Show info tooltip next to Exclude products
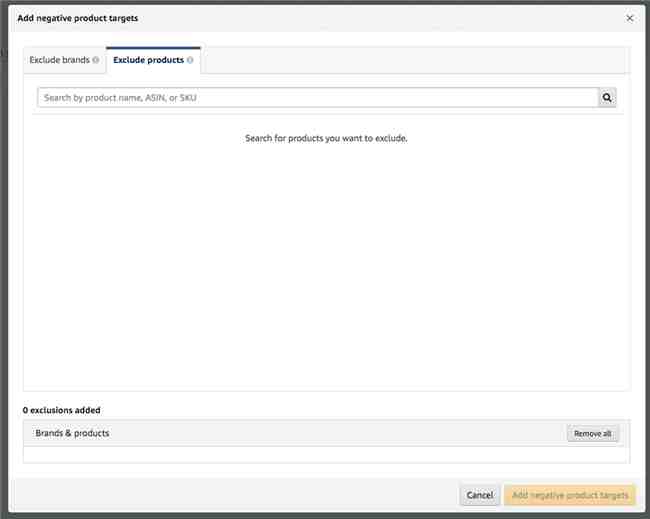Image resolution: width=650 pixels, height=519 pixels. 190,60
